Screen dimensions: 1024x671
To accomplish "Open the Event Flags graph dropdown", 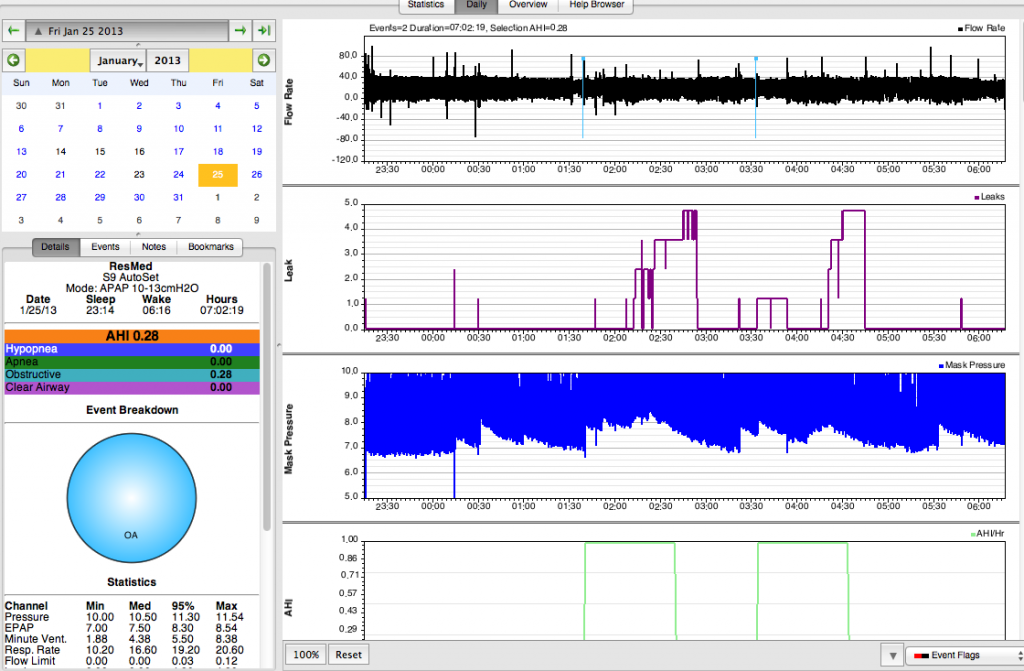I will pos(965,655).
